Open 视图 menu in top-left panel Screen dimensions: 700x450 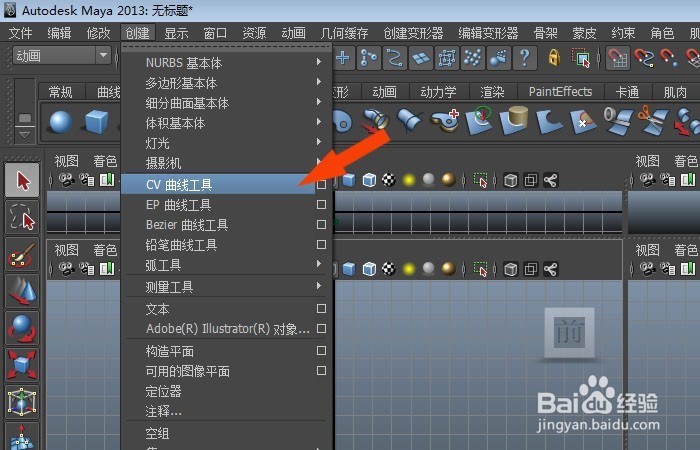[67, 161]
